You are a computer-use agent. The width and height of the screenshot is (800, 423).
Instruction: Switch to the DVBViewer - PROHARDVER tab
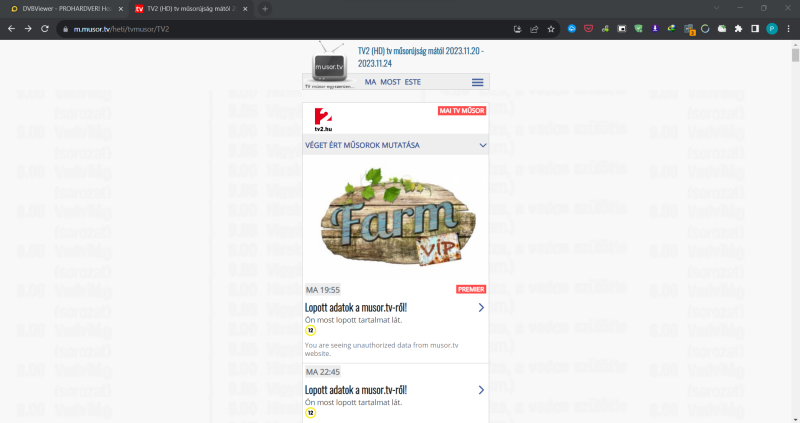(x=66, y=9)
